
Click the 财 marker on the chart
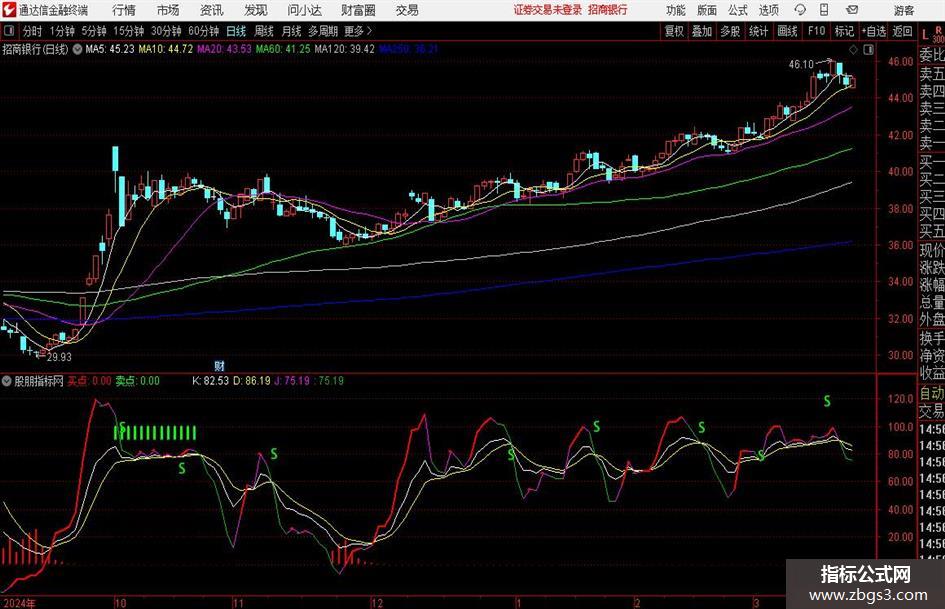pyautogui.click(x=219, y=365)
